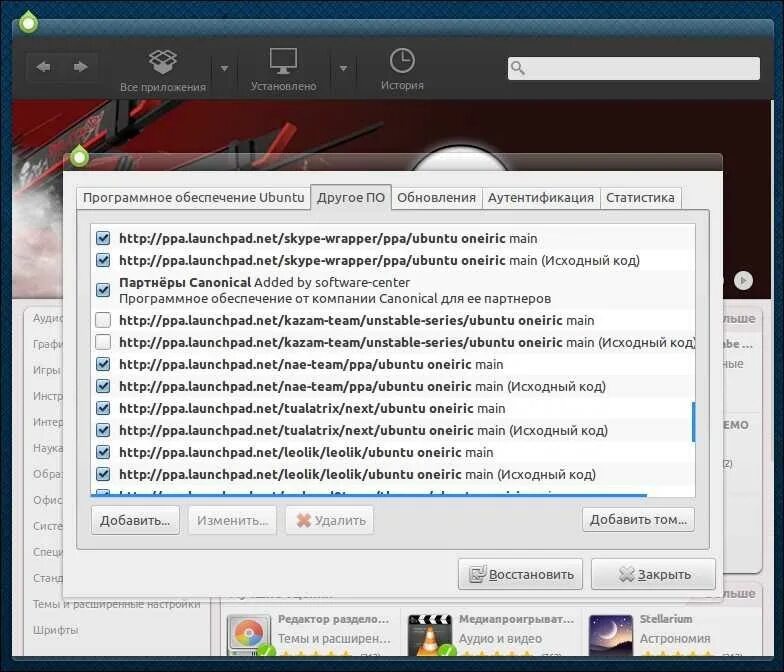
Task: Open Installed monitor icon
Action: click(x=283, y=61)
